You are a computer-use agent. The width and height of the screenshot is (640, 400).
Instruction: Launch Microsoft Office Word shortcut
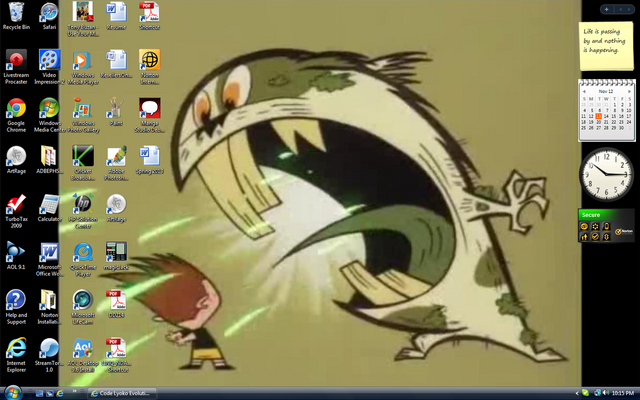(x=49, y=259)
